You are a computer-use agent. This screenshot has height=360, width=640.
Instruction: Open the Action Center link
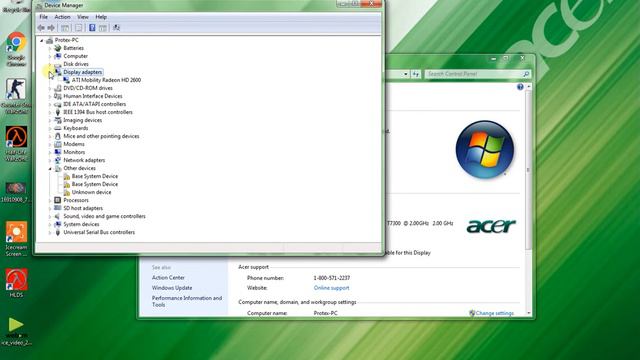pos(168,278)
